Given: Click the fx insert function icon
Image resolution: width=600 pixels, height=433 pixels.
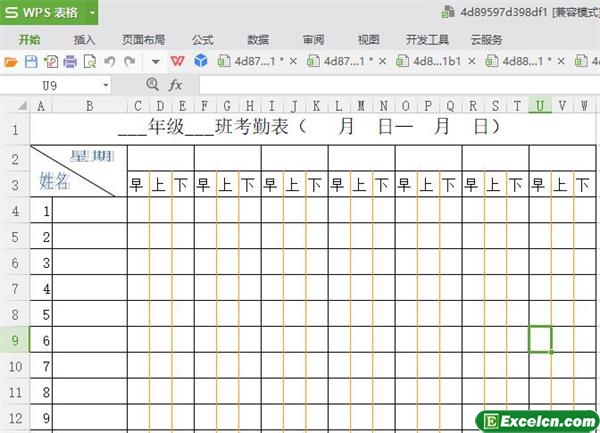Looking at the screenshot, I should 176,85.
